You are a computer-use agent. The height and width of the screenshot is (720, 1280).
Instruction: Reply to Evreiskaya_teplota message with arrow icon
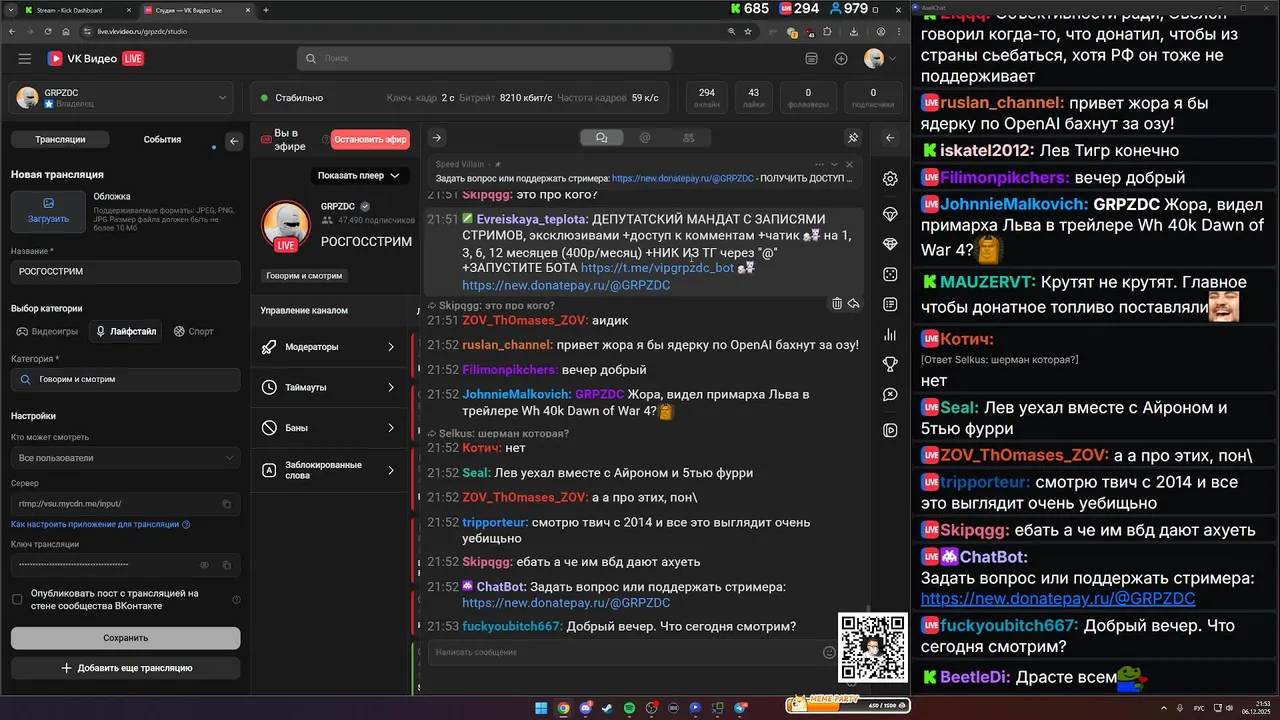[853, 303]
